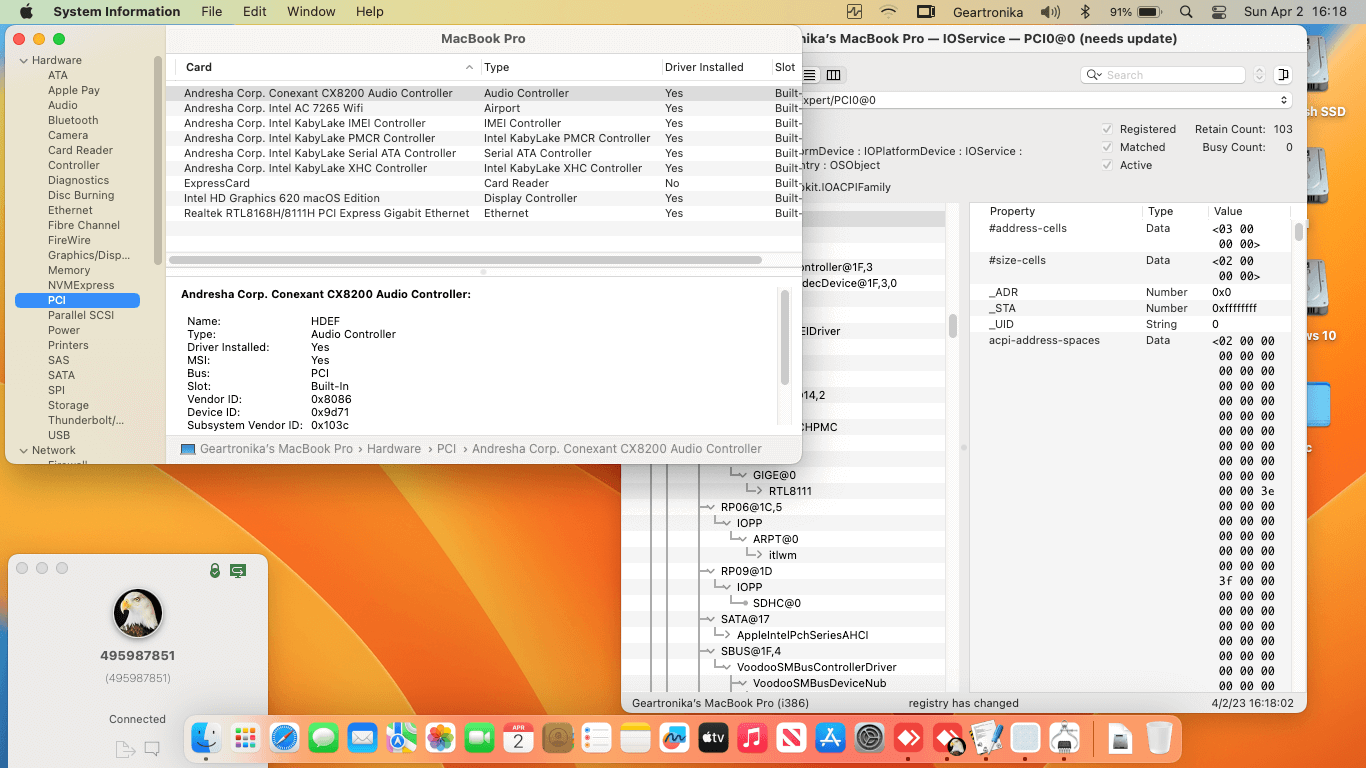1366x768 pixels.
Task: Open the Trash in the Dock
Action: [x=1159, y=739]
